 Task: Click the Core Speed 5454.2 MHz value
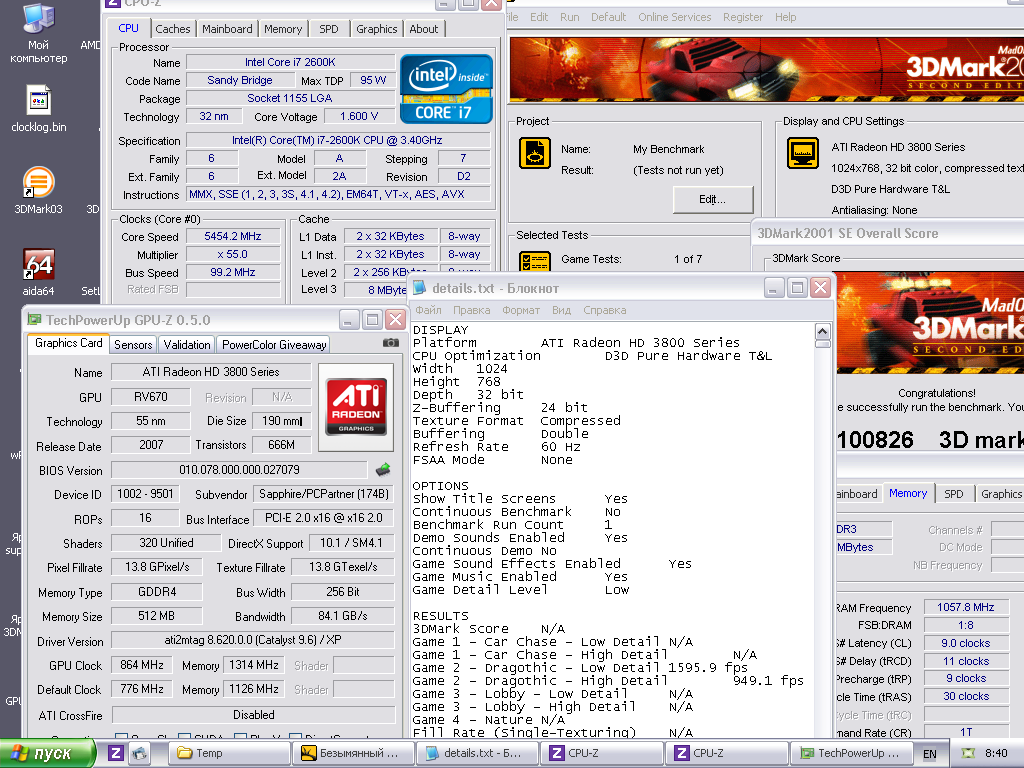(232, 236)
